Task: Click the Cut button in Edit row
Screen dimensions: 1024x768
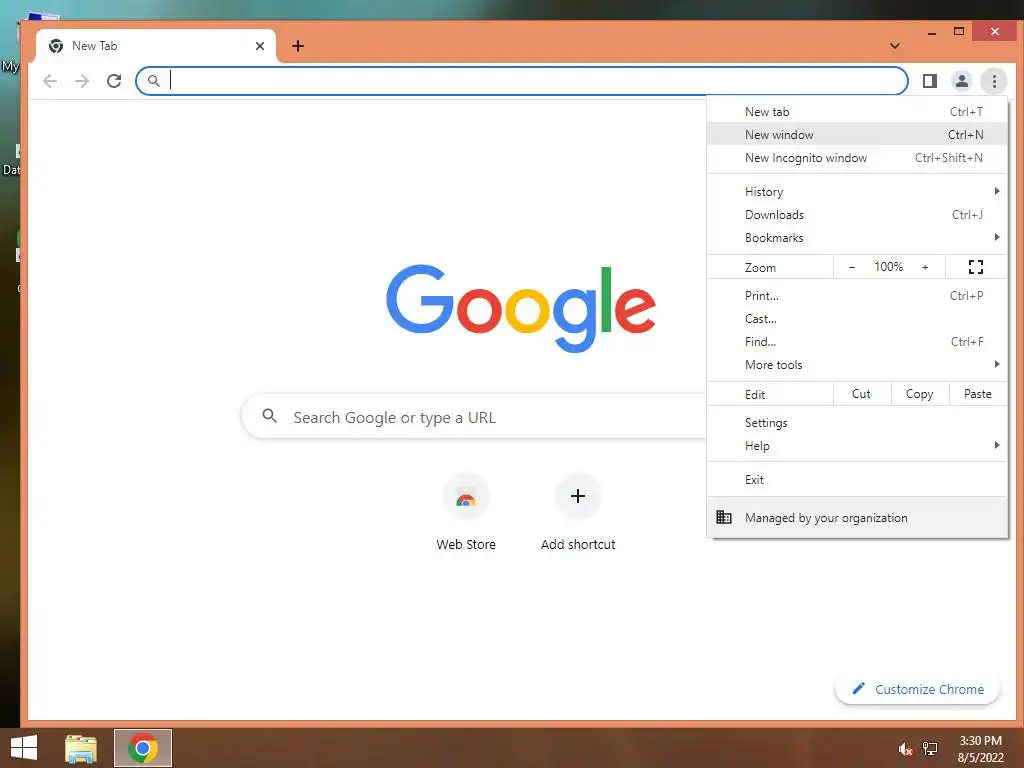Action: point(861,394)
